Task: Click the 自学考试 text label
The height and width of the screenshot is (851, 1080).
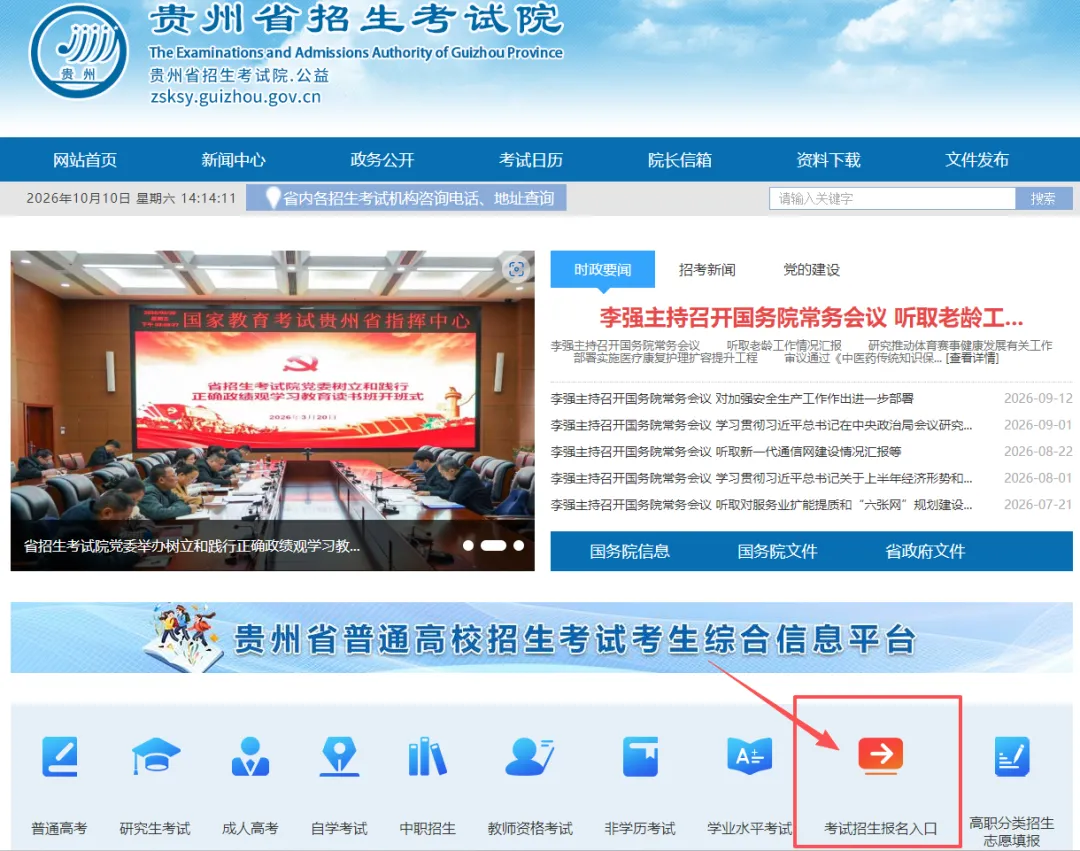Action: coord(339,828)
